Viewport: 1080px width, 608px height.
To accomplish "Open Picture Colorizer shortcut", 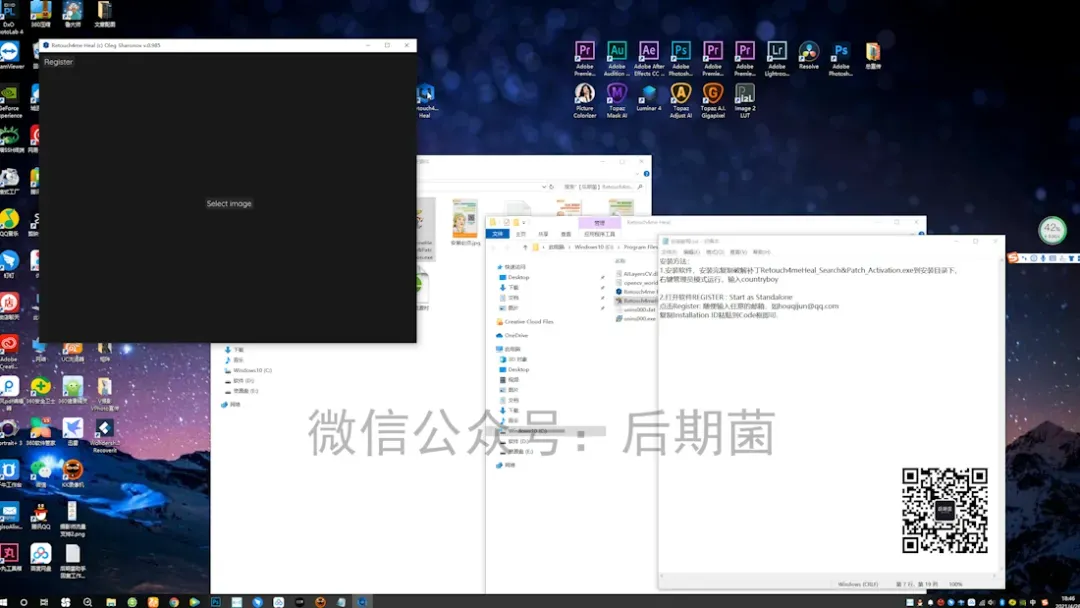I will pyautogui.click(x=585, y=101).
